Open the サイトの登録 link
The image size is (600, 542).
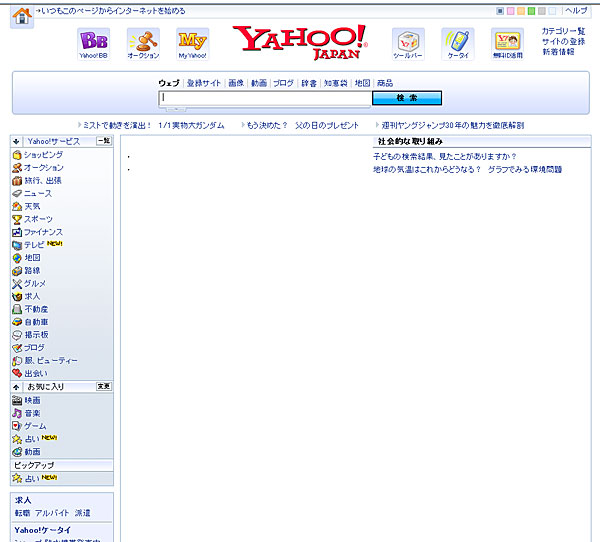coord(563,42)
